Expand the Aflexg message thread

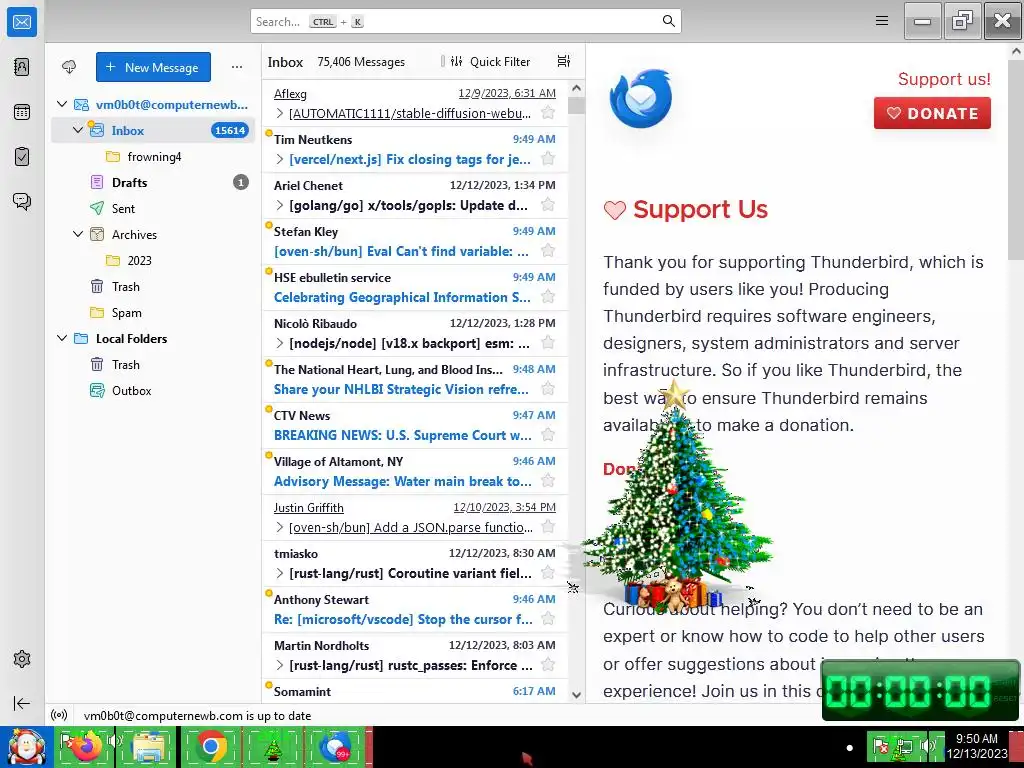coord(280,113)
